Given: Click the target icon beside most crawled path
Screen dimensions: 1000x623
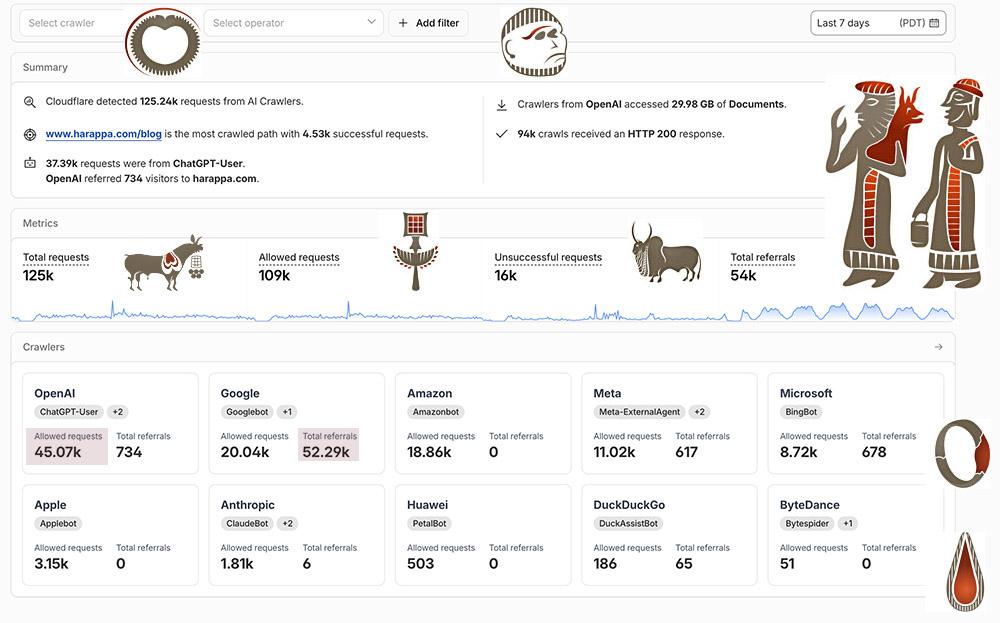Looking at the screenshot, I should 30,135.
